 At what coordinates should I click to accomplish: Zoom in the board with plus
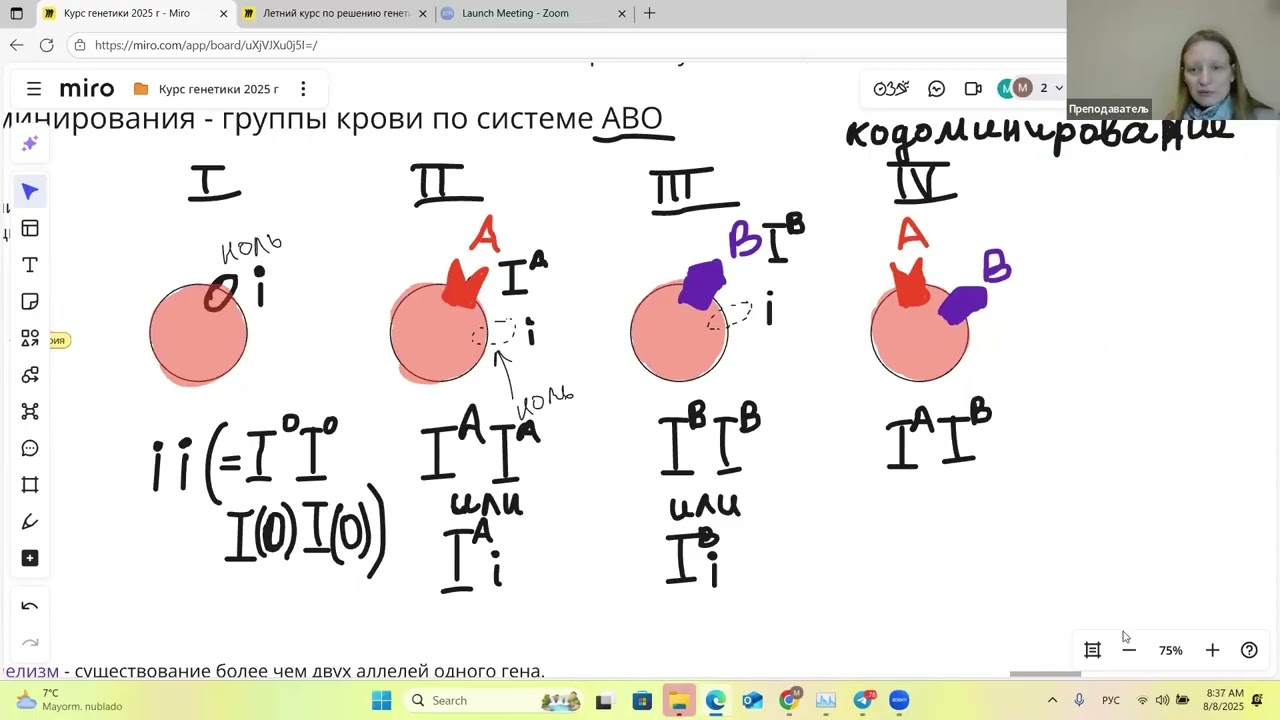[1212, 650]
